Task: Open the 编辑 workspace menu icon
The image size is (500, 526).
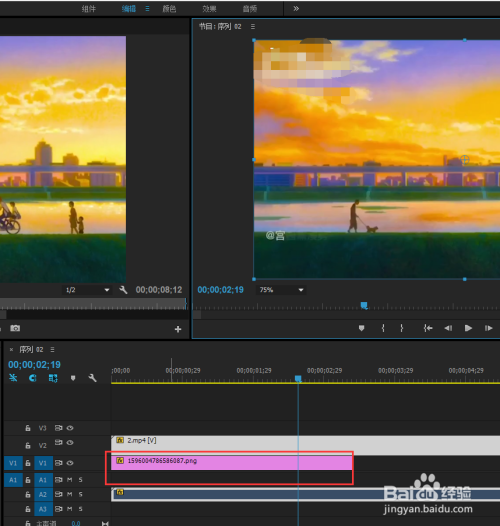Action: pyautogui.click(x=147, y=9)
